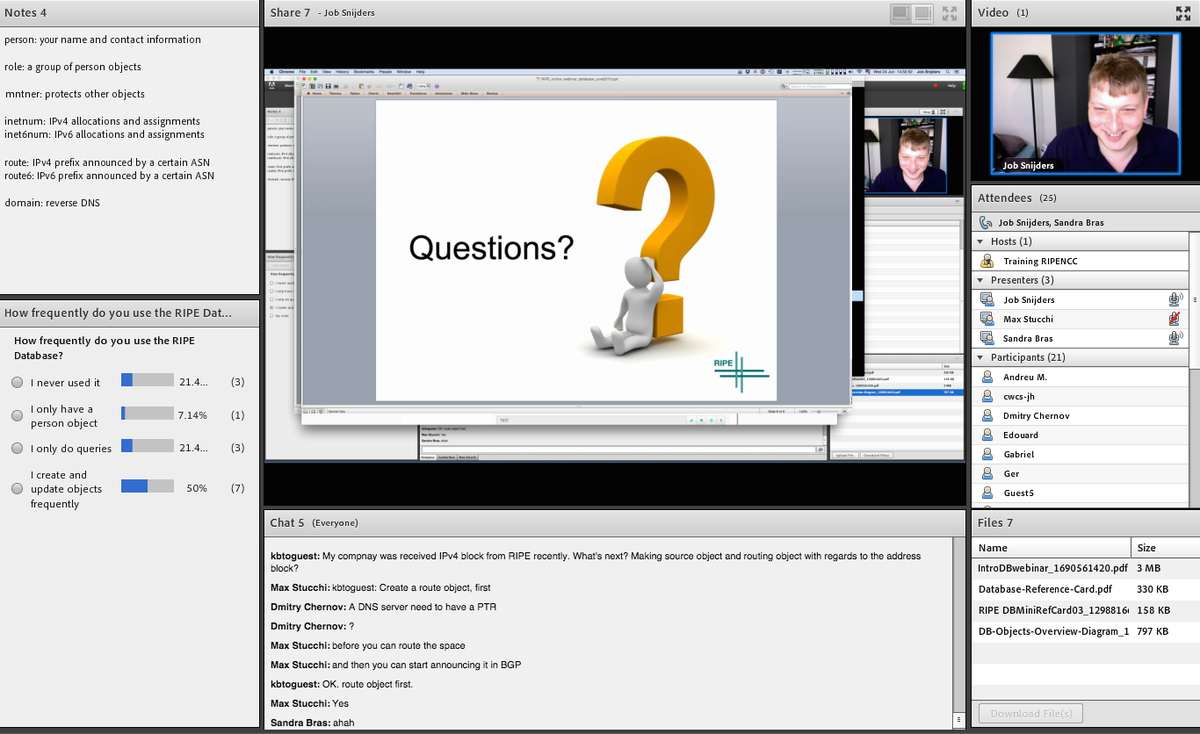The height and width of the screenshot is (734, 1200).
Task: Click the telephone icon beside Job Snijders, Sandra Bras
Action: pos(986,222)
